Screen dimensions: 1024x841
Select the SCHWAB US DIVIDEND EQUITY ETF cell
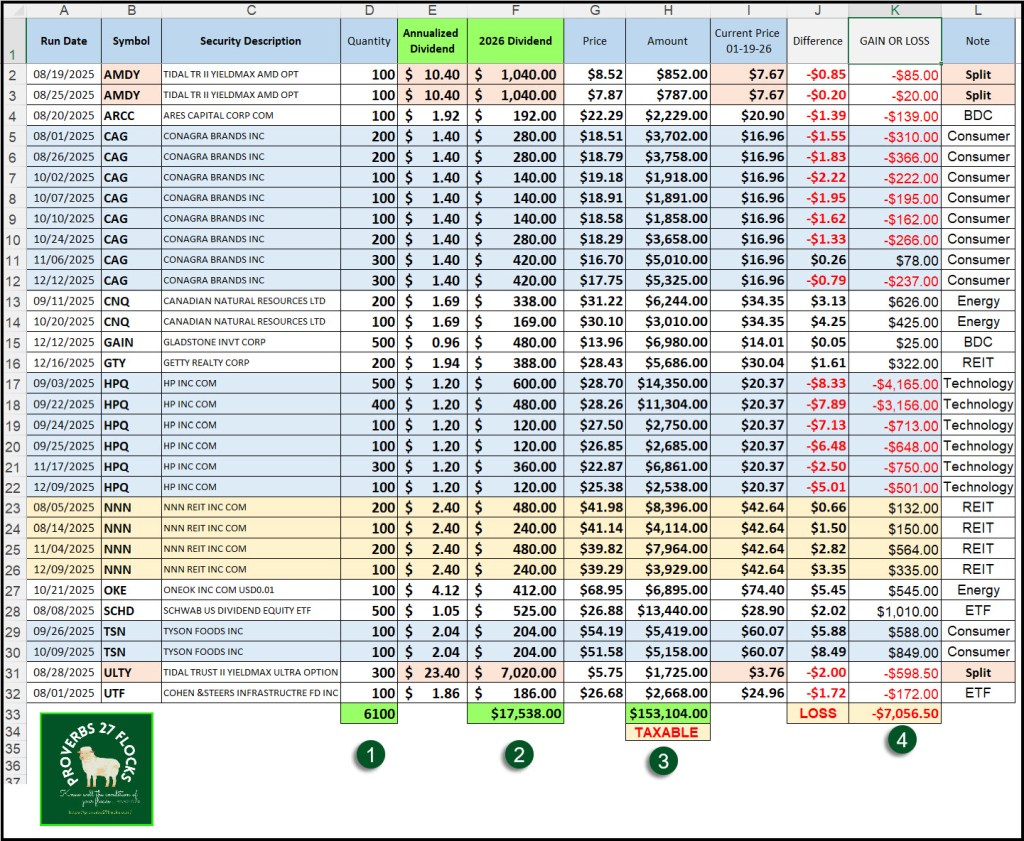[250, 610]
